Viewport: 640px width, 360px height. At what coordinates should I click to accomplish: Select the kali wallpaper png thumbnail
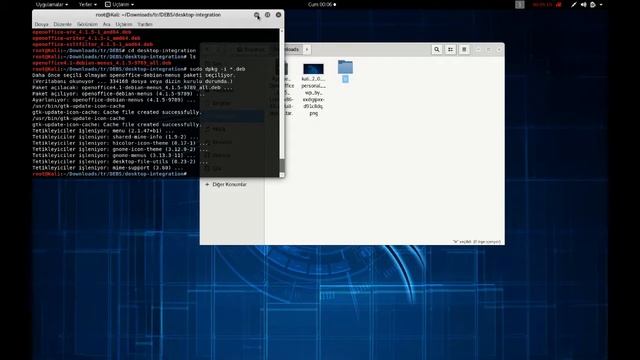click(313, 69)
